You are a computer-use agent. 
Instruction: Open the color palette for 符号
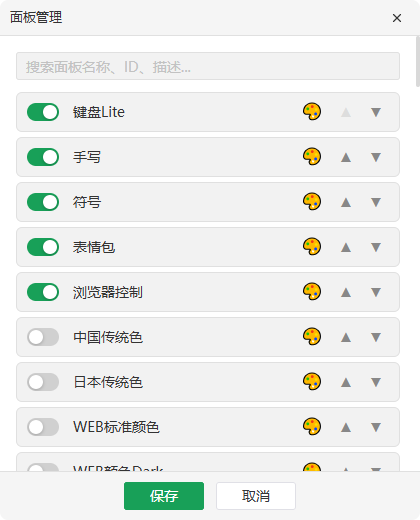(312, 202)
